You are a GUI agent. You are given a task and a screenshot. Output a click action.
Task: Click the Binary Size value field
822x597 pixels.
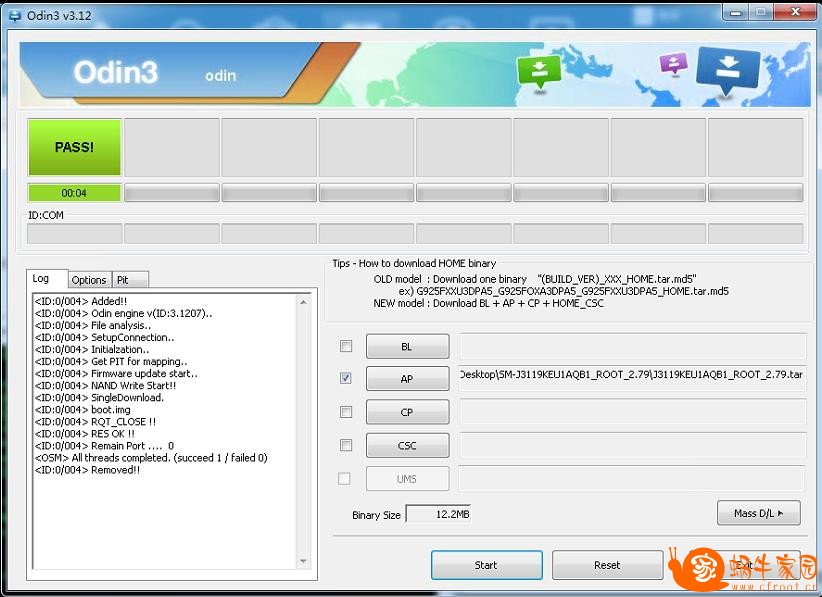tap(438, 514)
